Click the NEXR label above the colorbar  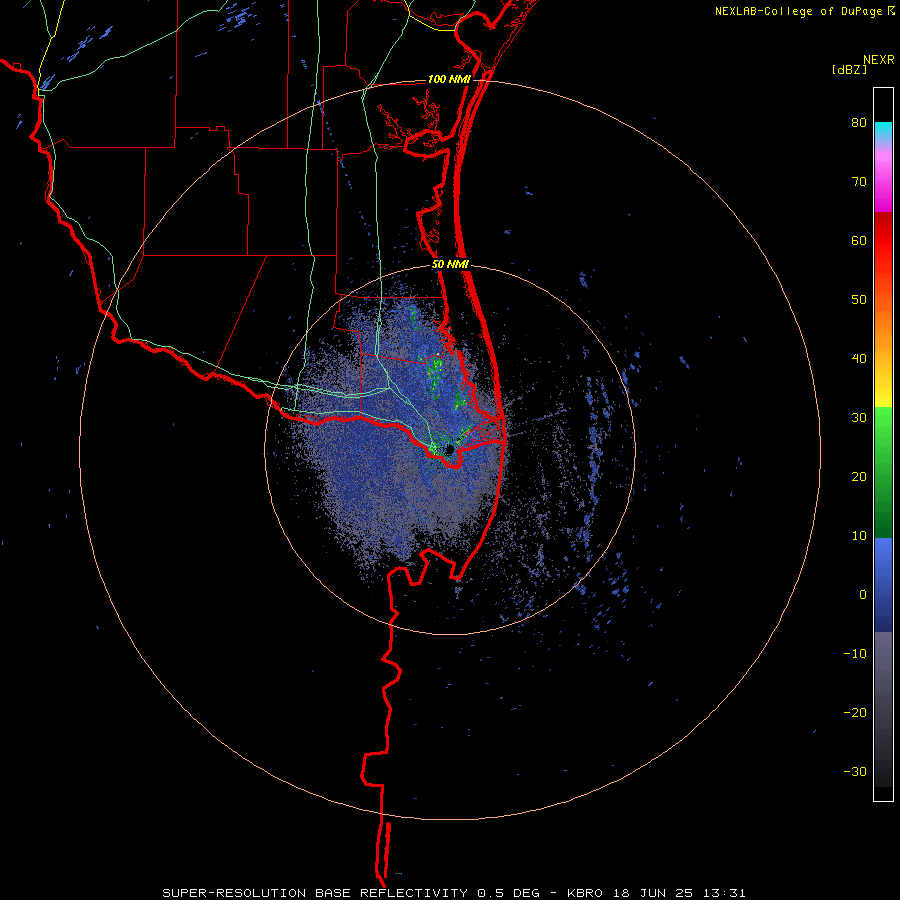coord(878,60)
